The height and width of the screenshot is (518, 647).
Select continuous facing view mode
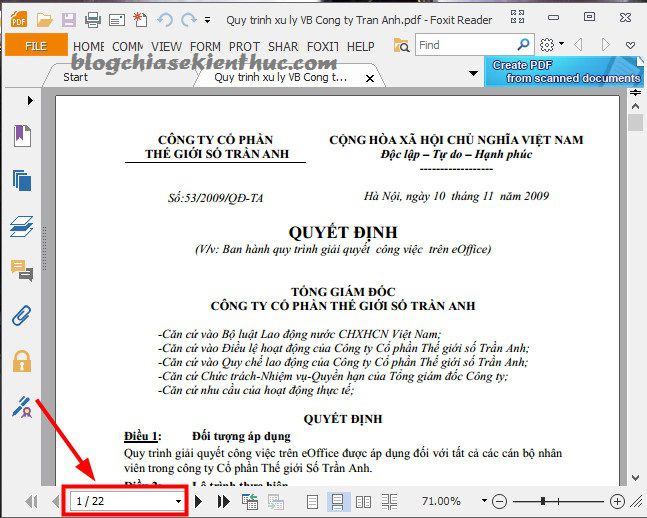coord(389,501)
